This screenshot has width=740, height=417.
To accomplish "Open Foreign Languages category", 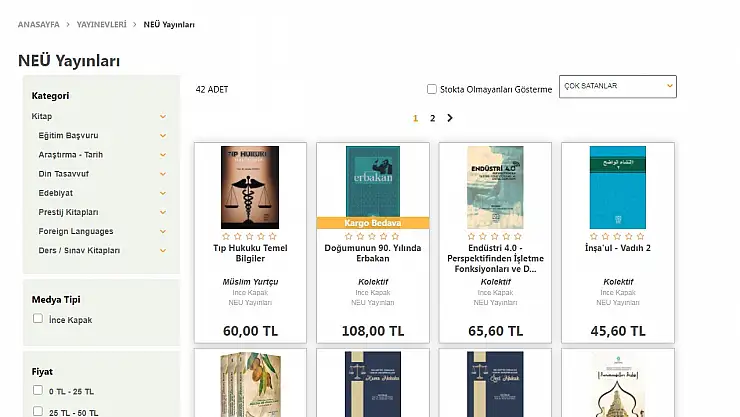I will pyautogui.click(x=76, y=231).
